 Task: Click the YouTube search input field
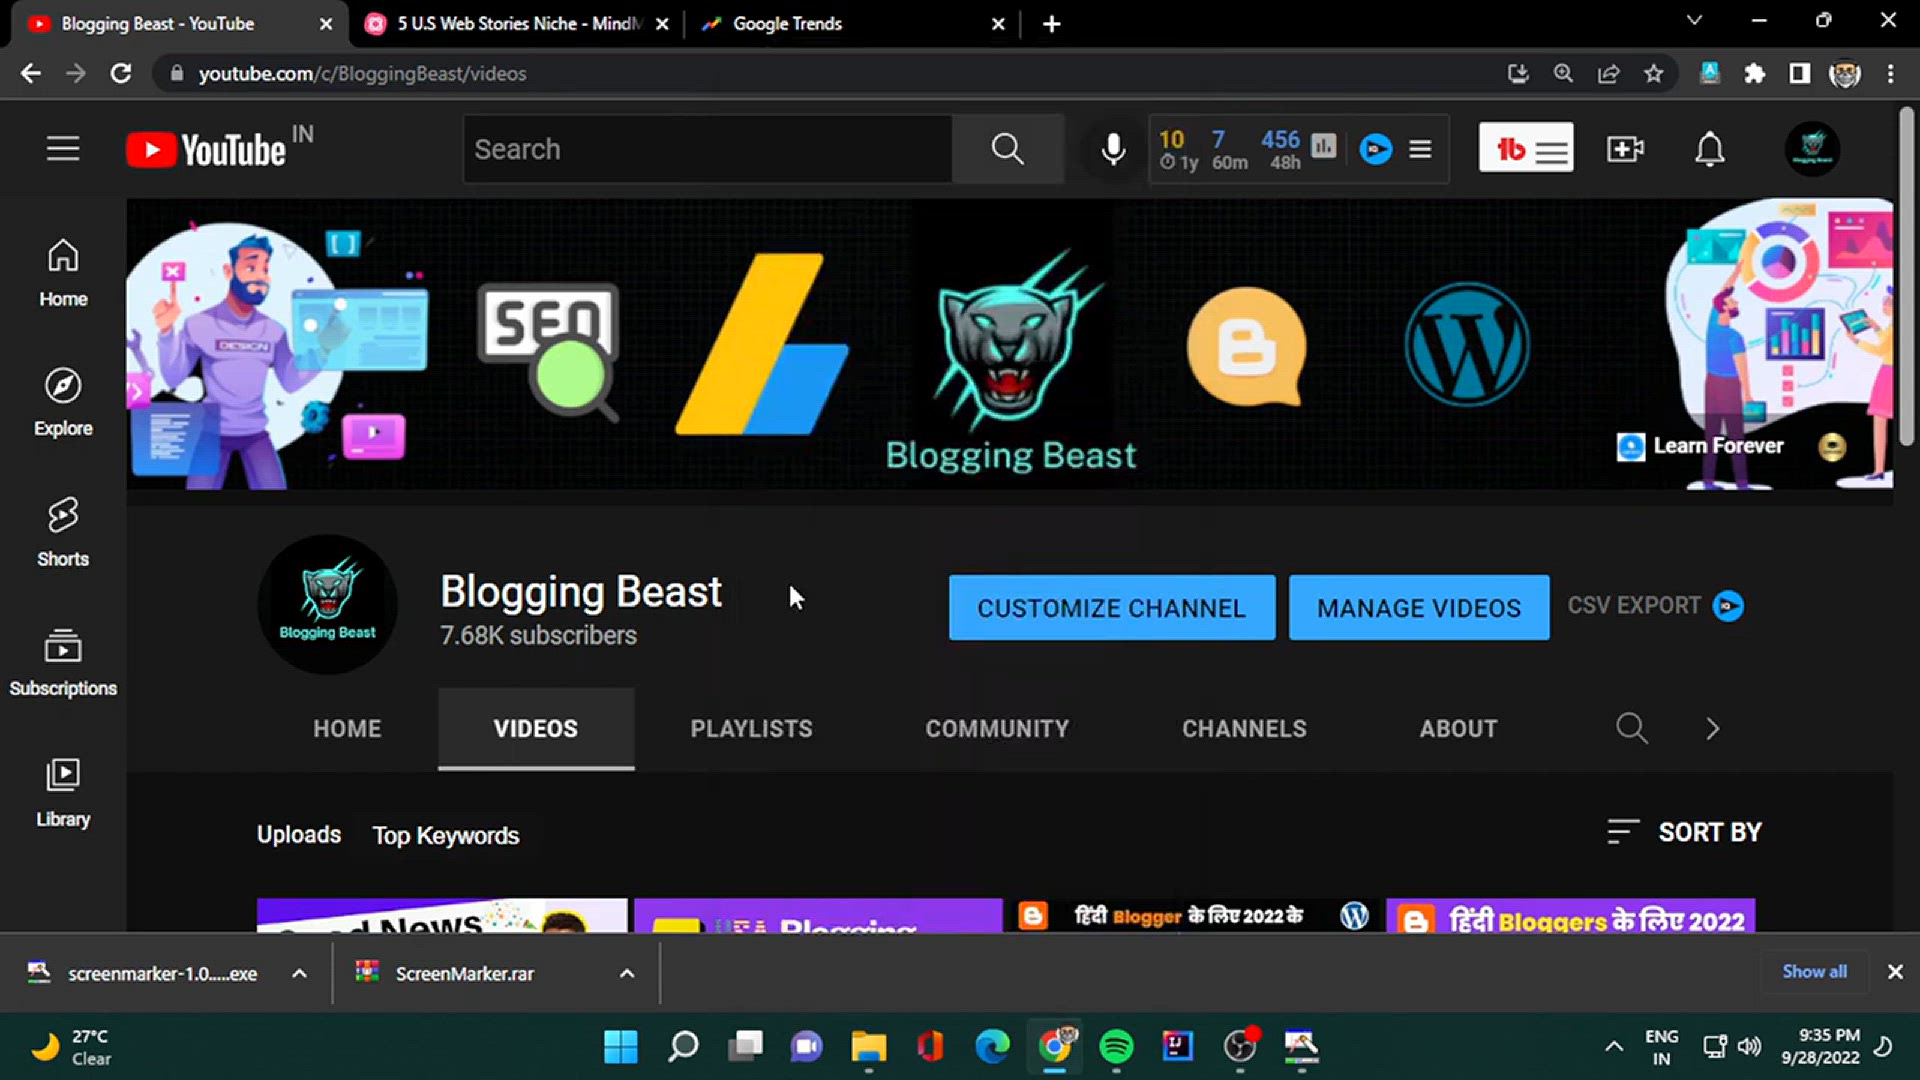(708, 149)
